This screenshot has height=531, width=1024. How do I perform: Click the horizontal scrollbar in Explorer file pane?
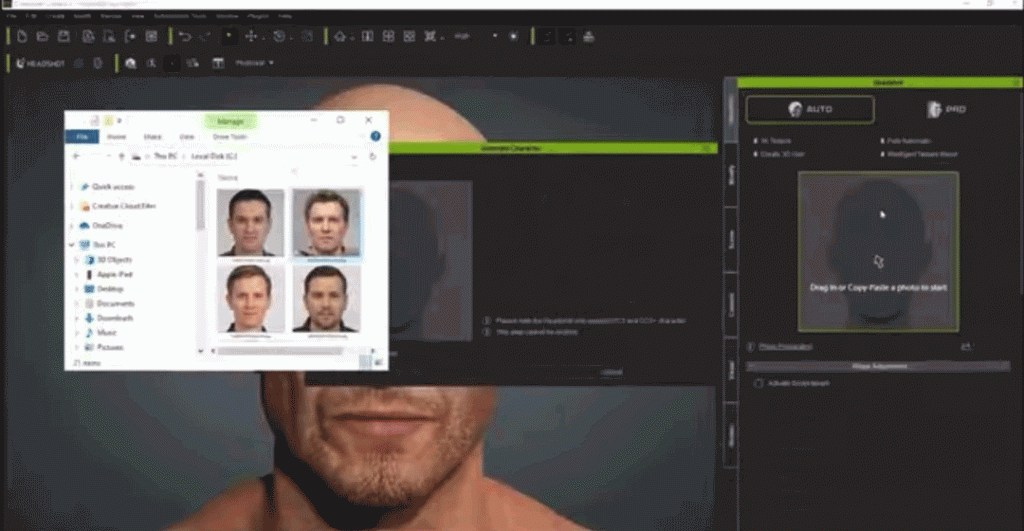[x=280, y=351]
